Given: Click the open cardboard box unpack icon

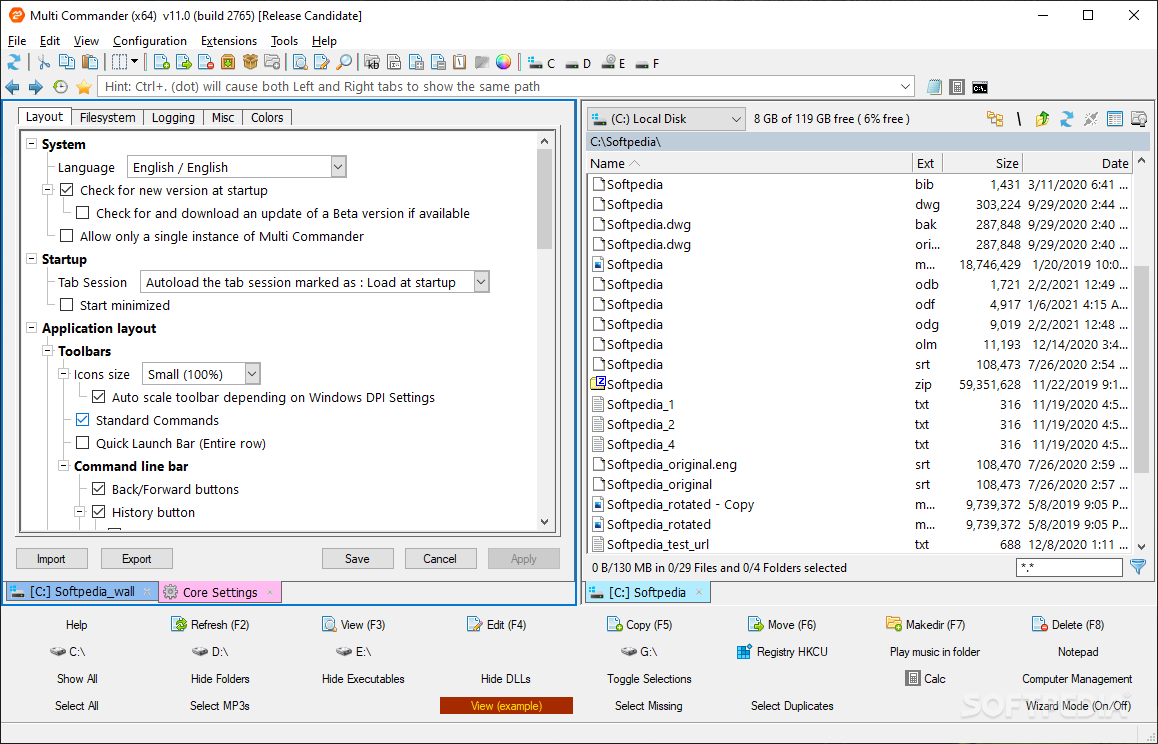Looking at the screenshot, I should click(x=250, y=63).
